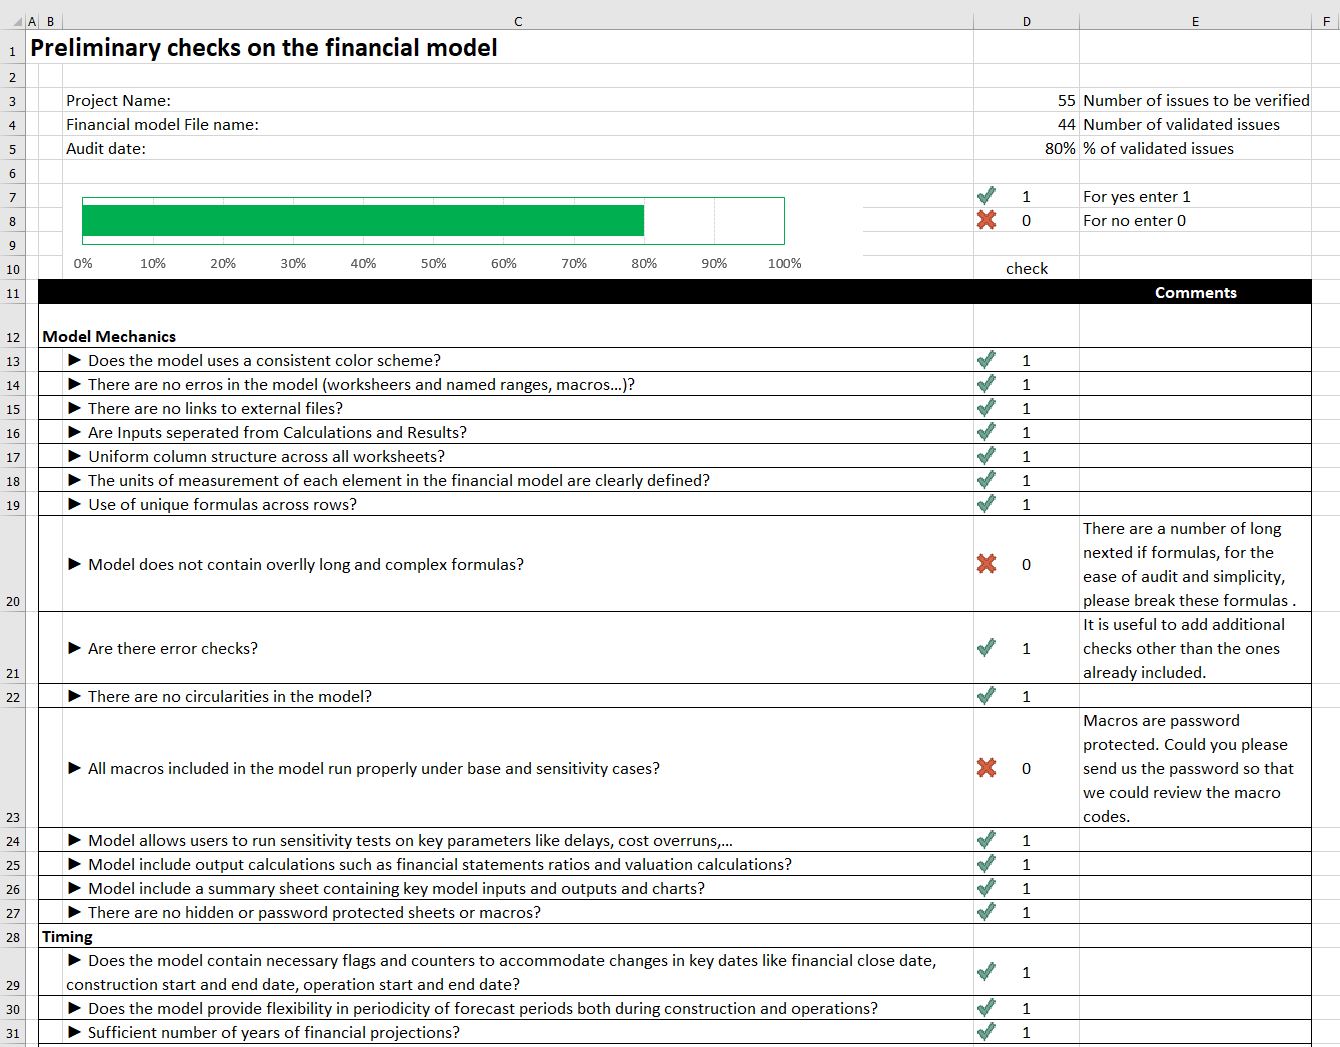
Task: Select the 'Project Name:' cell
Action: [x=518, y=100]
